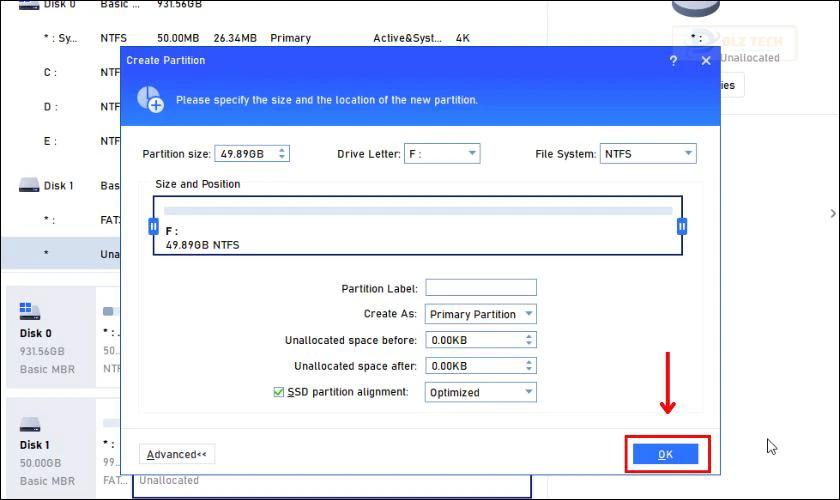Open SSD alignment Optimized dropdown

coord(481,392)
